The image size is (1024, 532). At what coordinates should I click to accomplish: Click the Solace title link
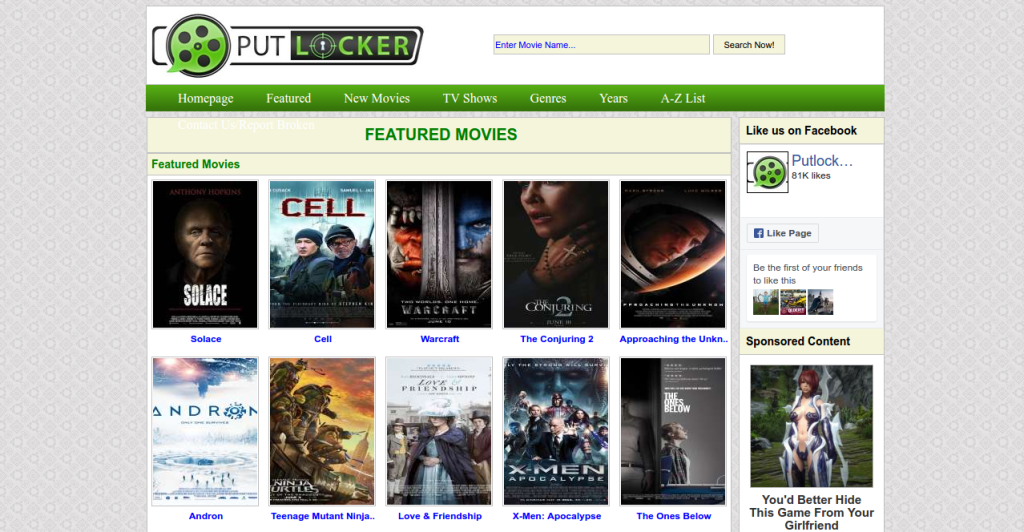tap(206, 339)
